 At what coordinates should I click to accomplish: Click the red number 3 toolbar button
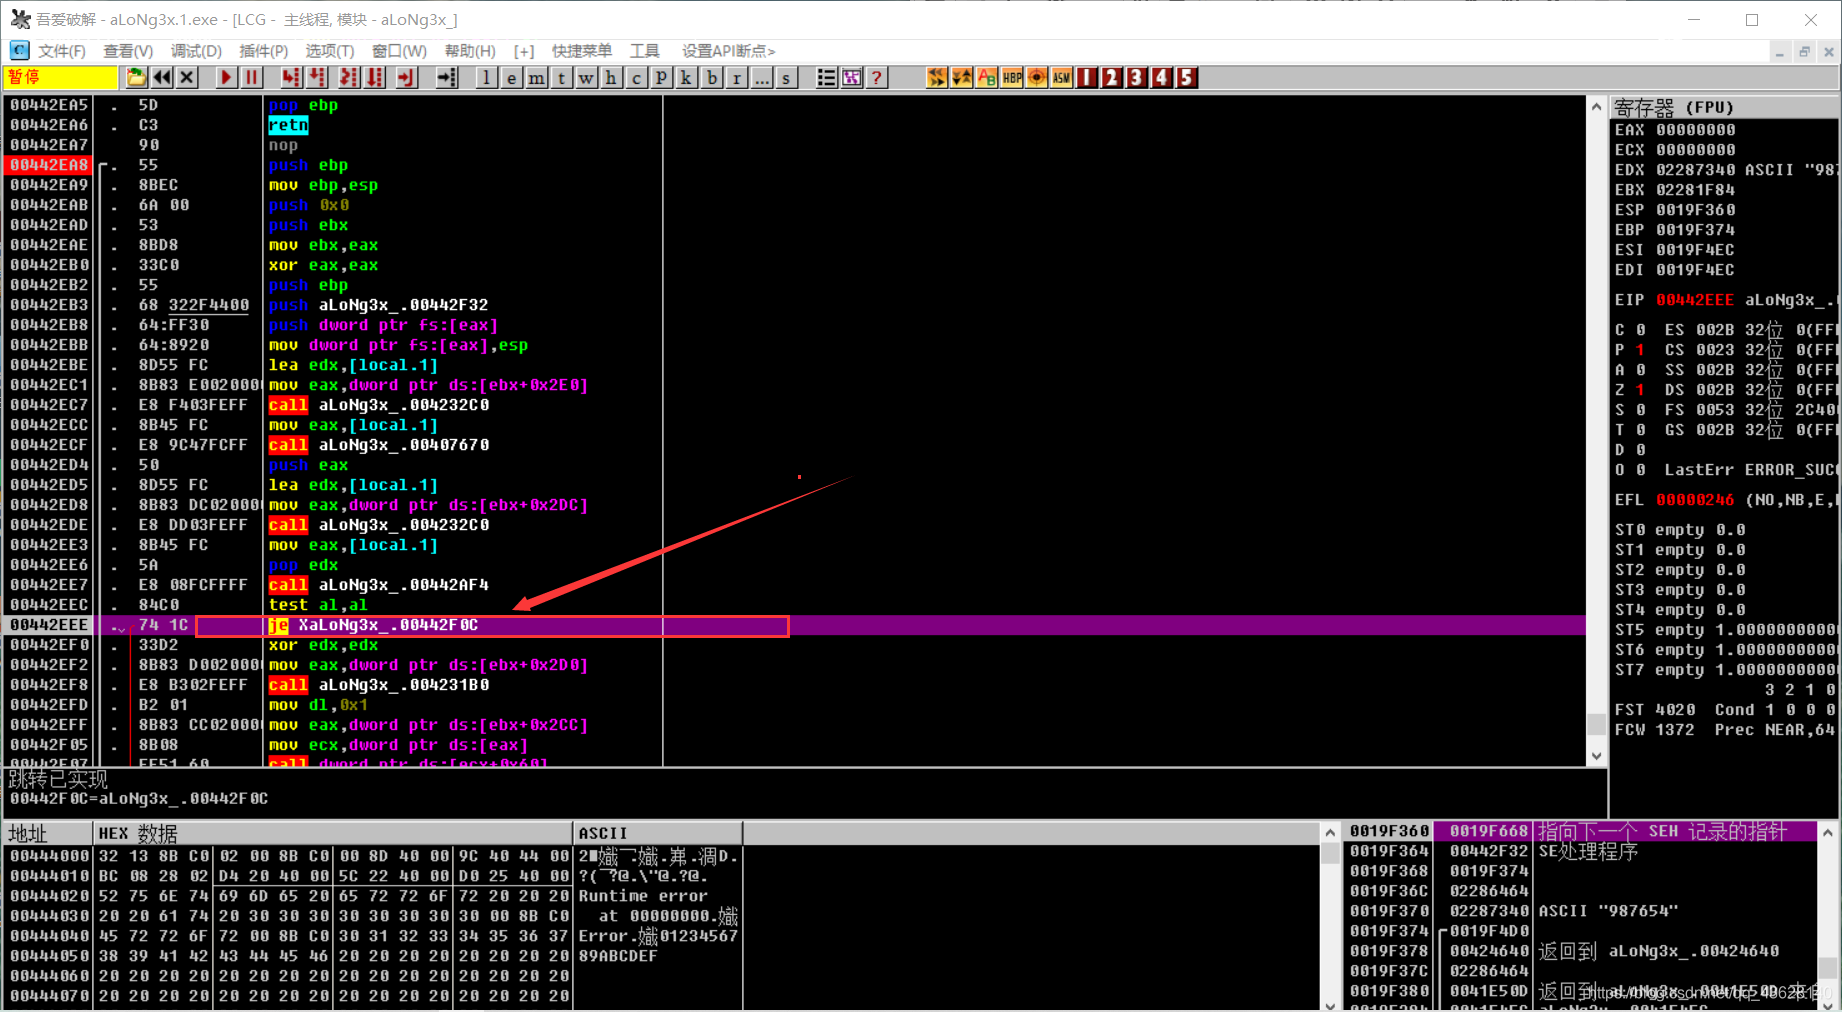pos(1136,77)
